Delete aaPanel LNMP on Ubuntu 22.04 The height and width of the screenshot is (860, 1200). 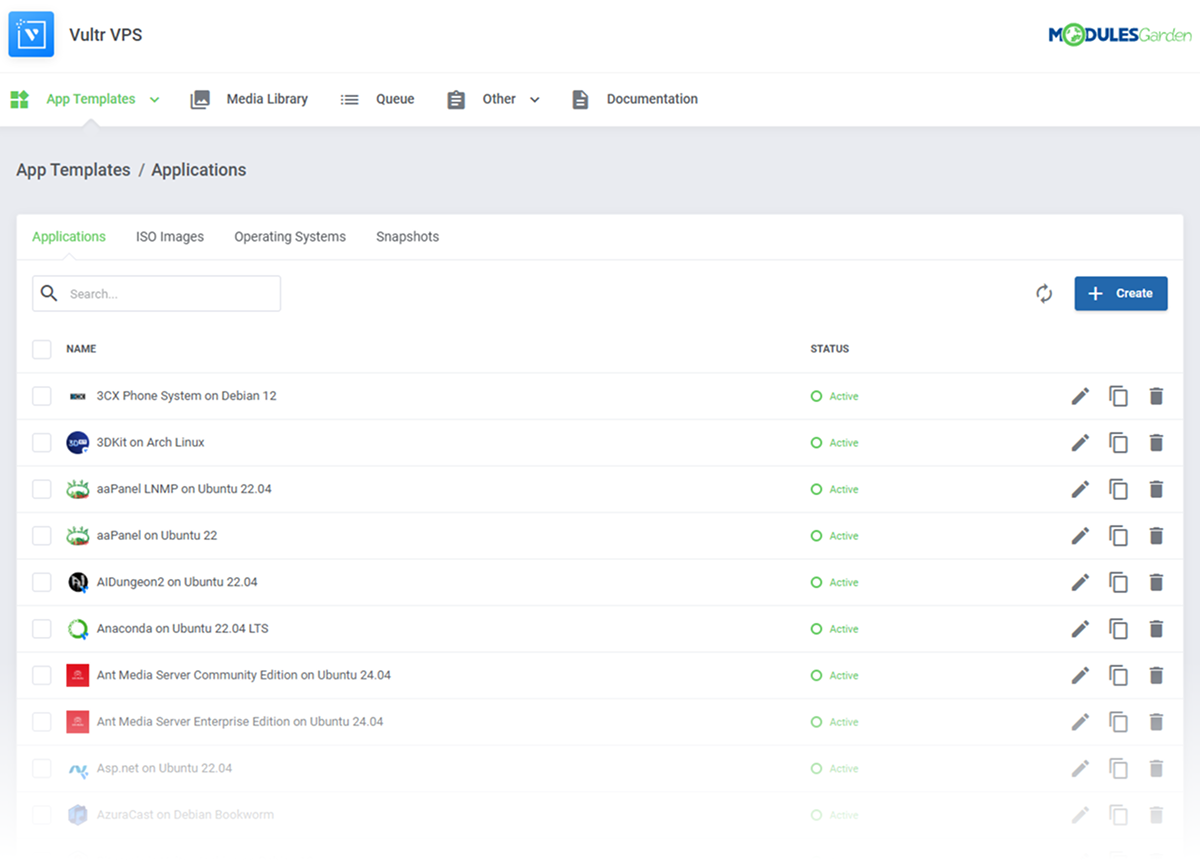pos(1156,489)
